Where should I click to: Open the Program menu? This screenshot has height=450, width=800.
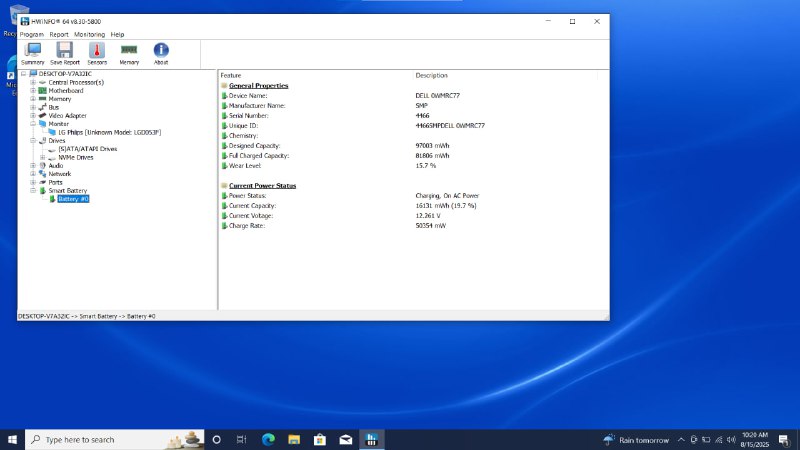coord(32,34)
